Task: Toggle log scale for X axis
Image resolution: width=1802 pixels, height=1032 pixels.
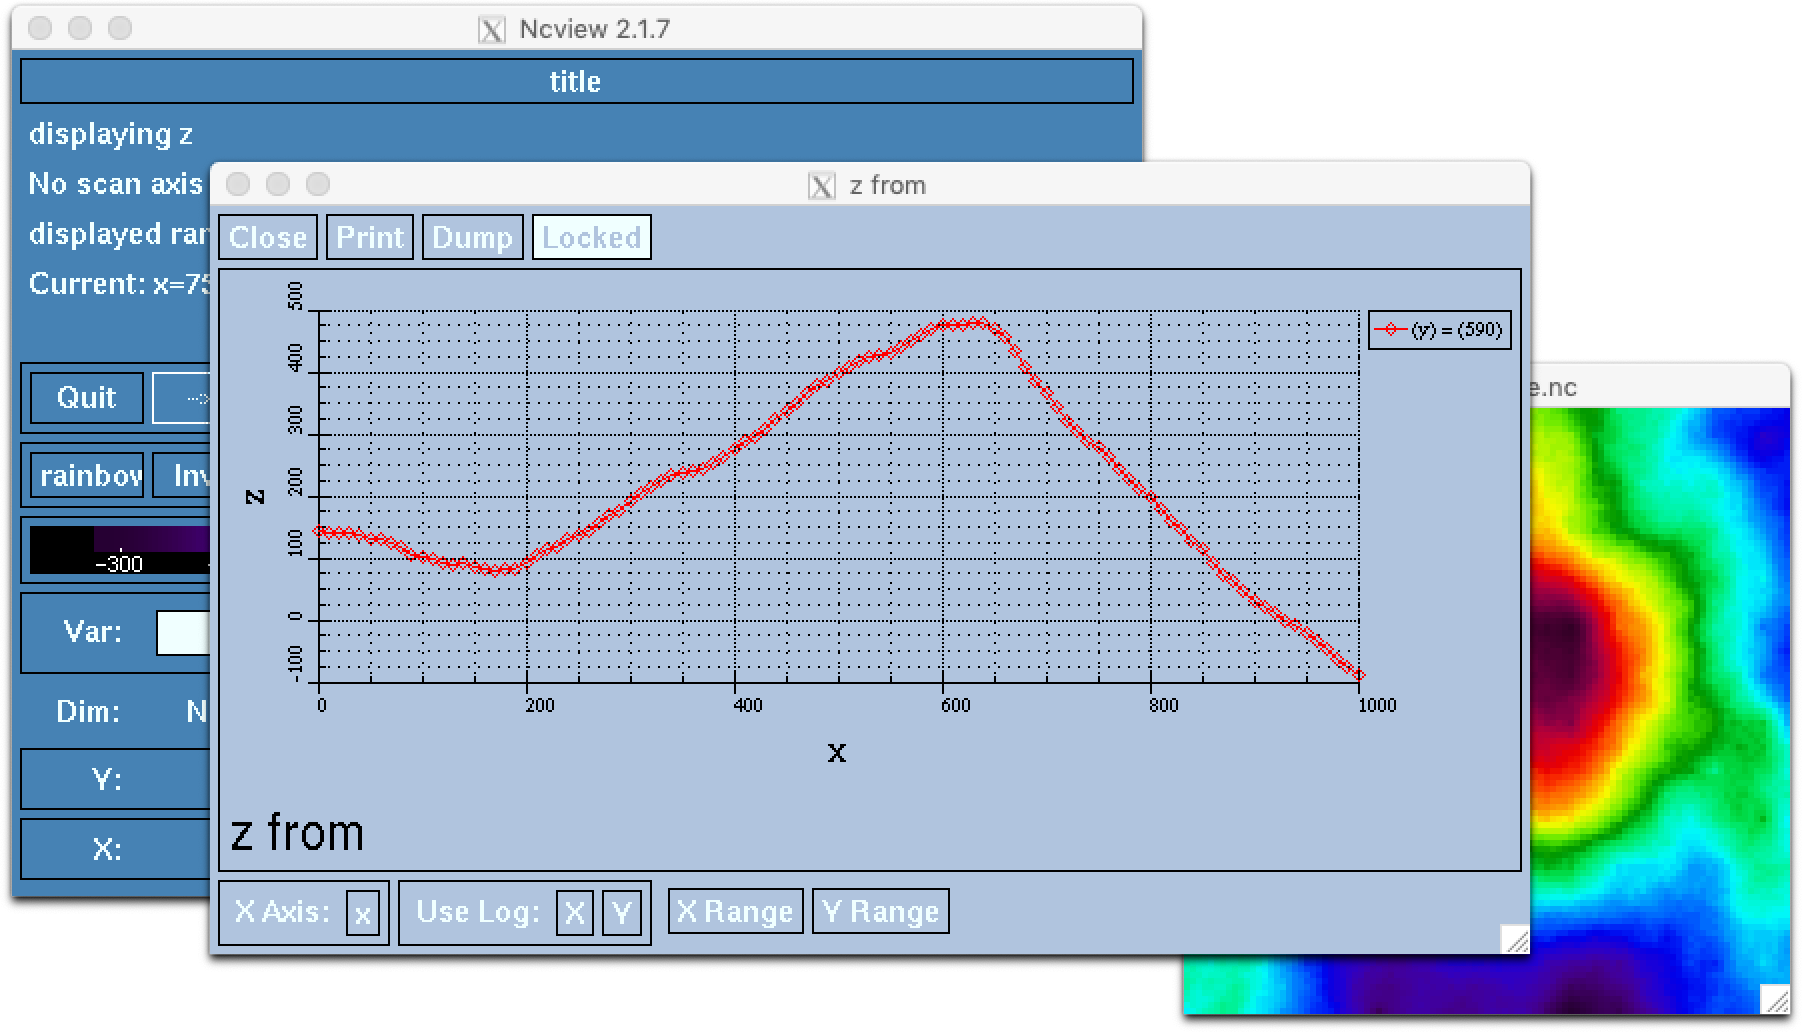Action: coord(574,912)
